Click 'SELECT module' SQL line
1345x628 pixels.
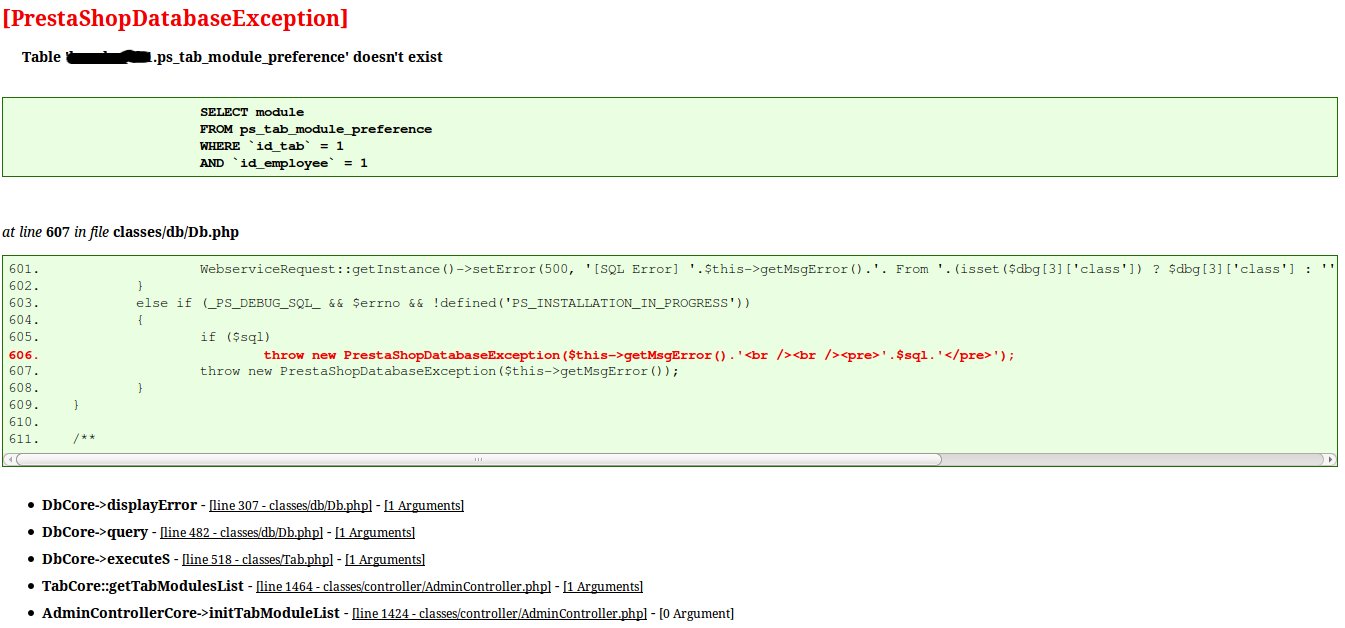(x=252, y=112)
